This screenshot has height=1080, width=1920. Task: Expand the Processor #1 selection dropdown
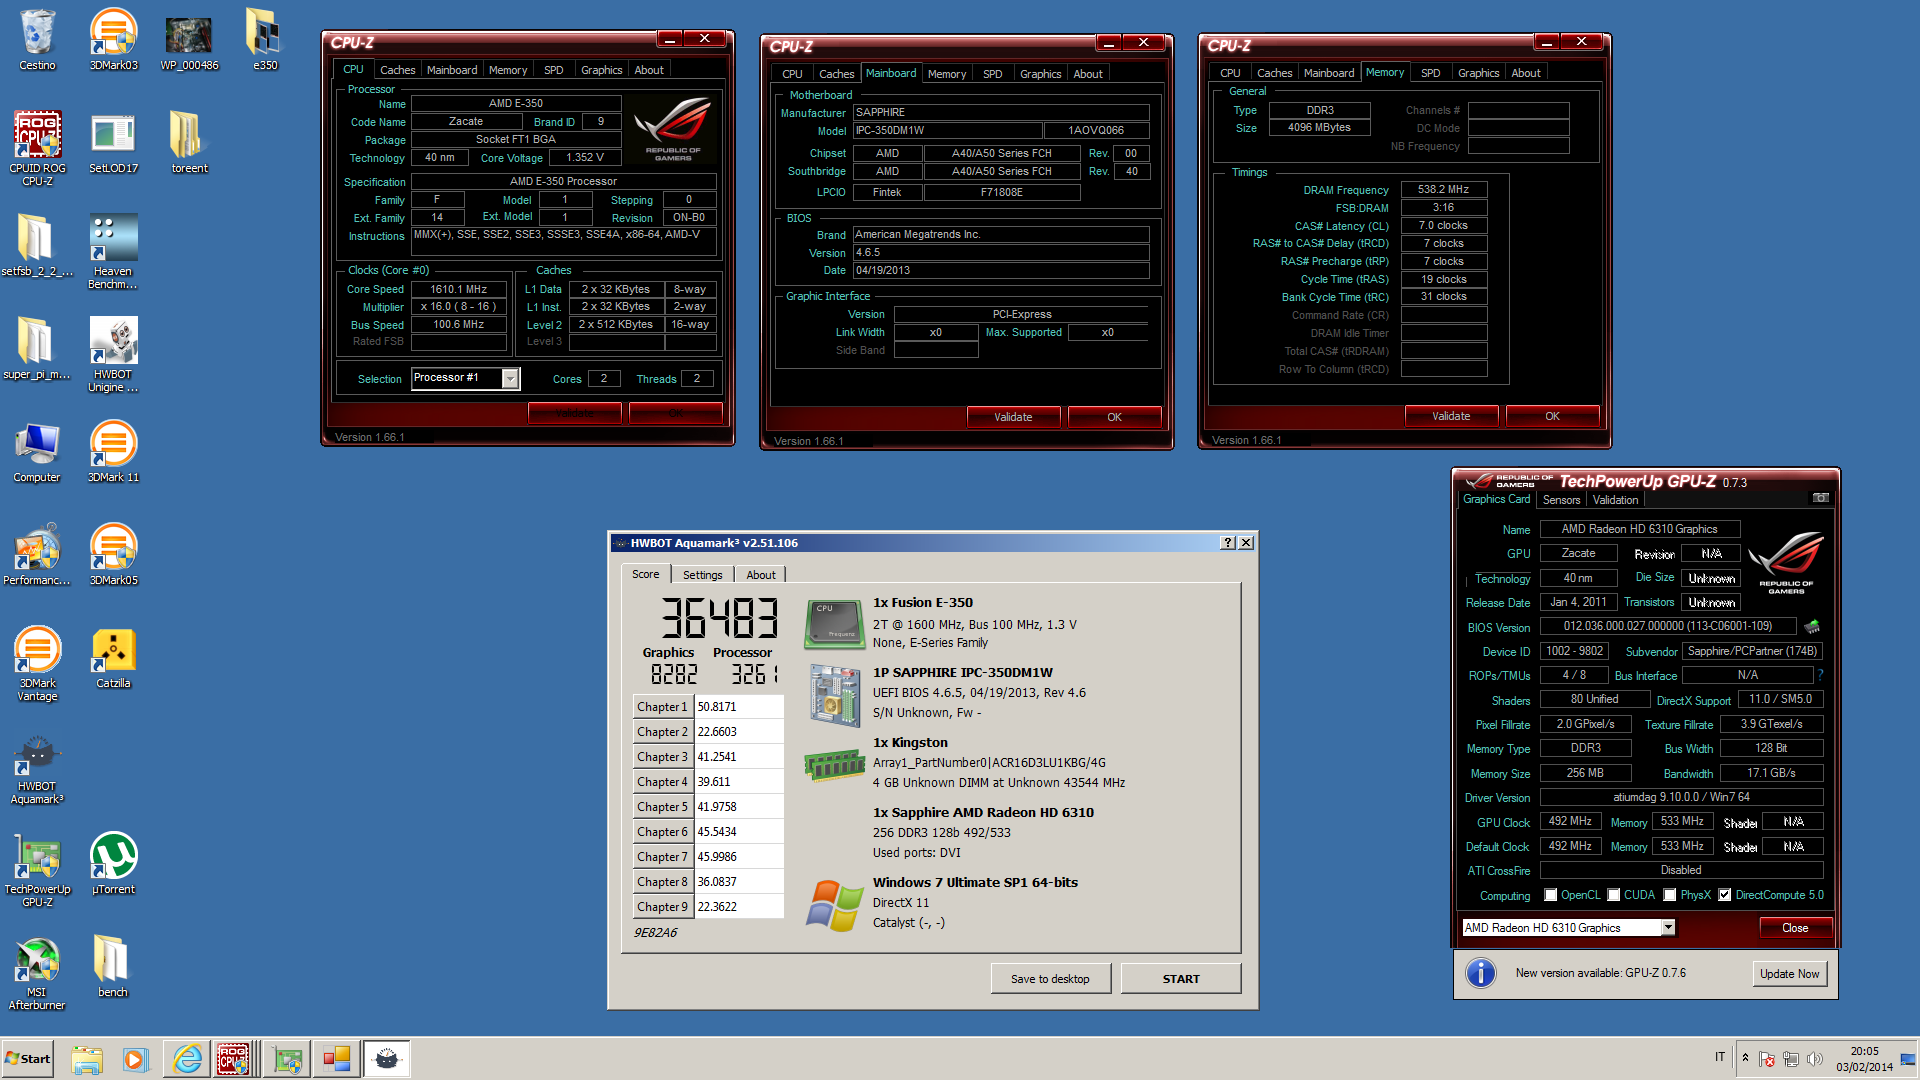[x=510, y=378]
